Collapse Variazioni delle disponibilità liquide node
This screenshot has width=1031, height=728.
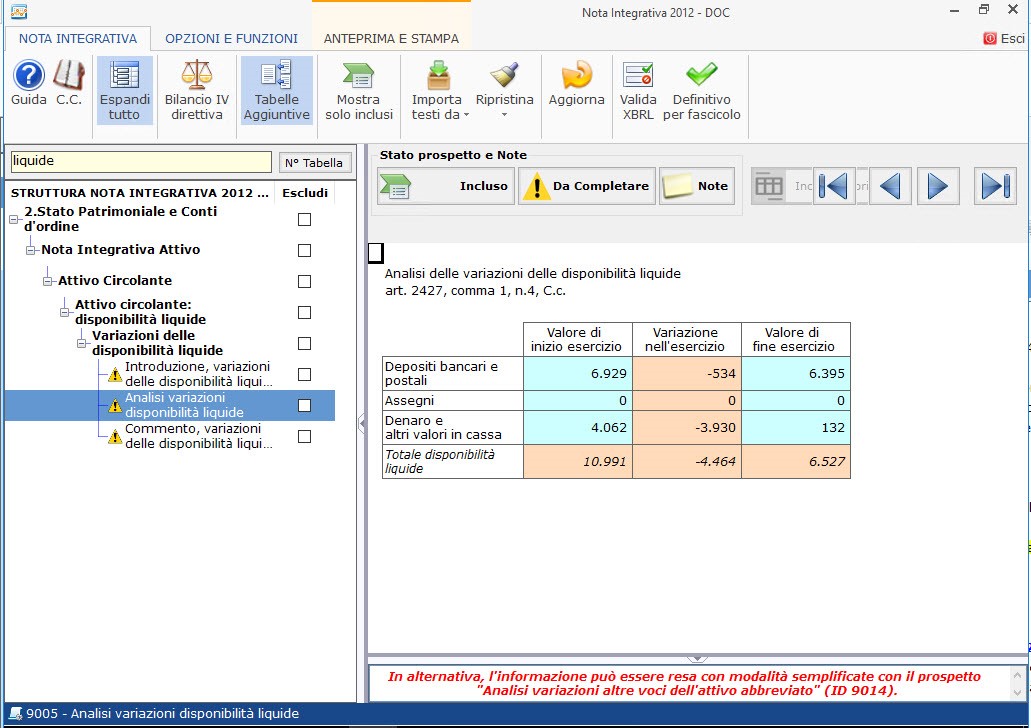coord(82,343)
